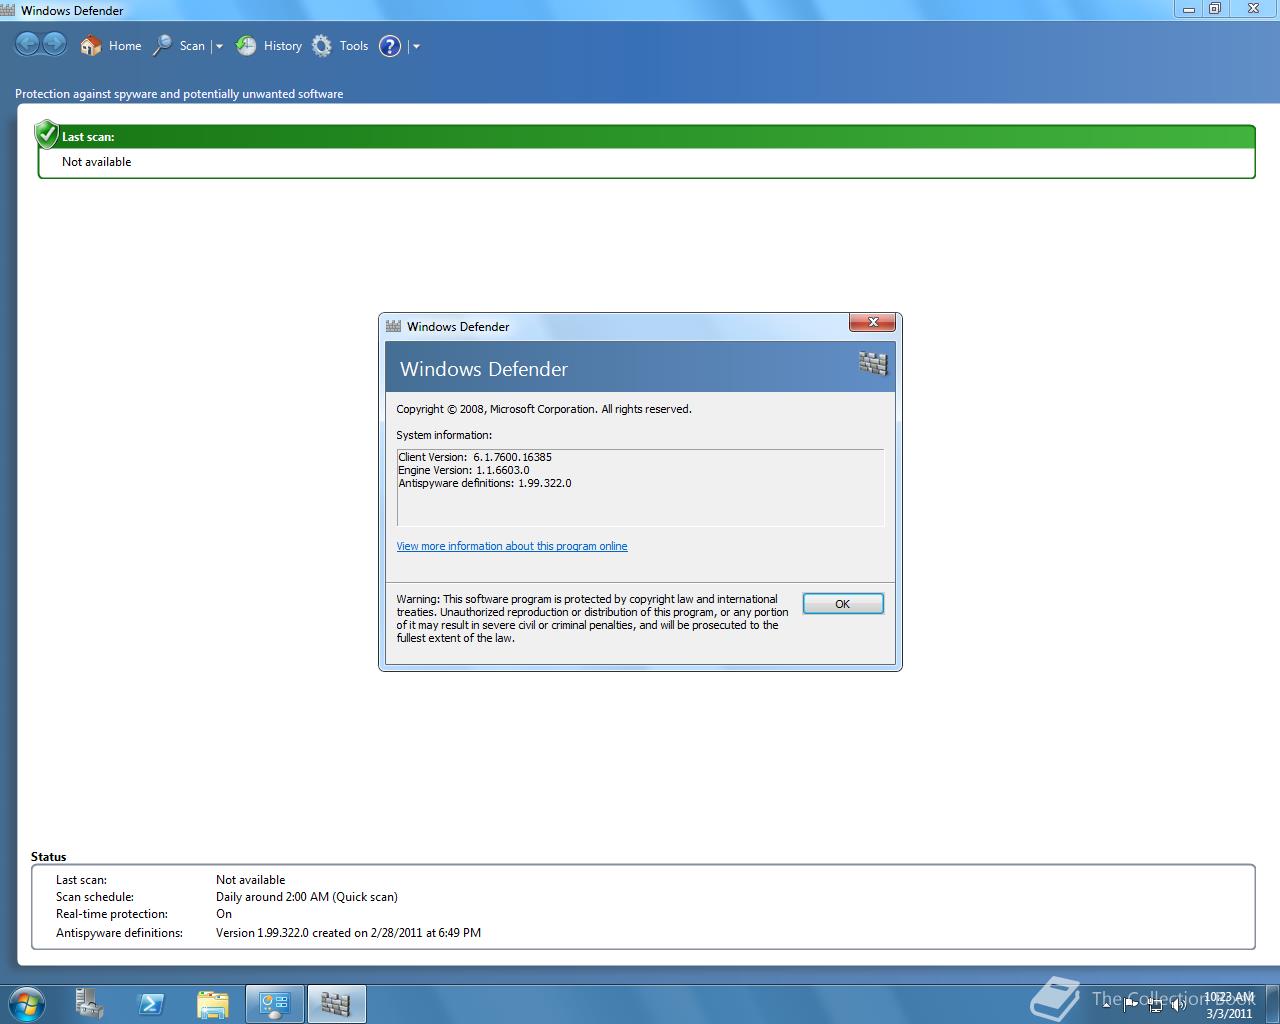The image size is (1280, 1024).
Task: Click the Home house icon
Action: pyautogui.click(x=91, y=46)
